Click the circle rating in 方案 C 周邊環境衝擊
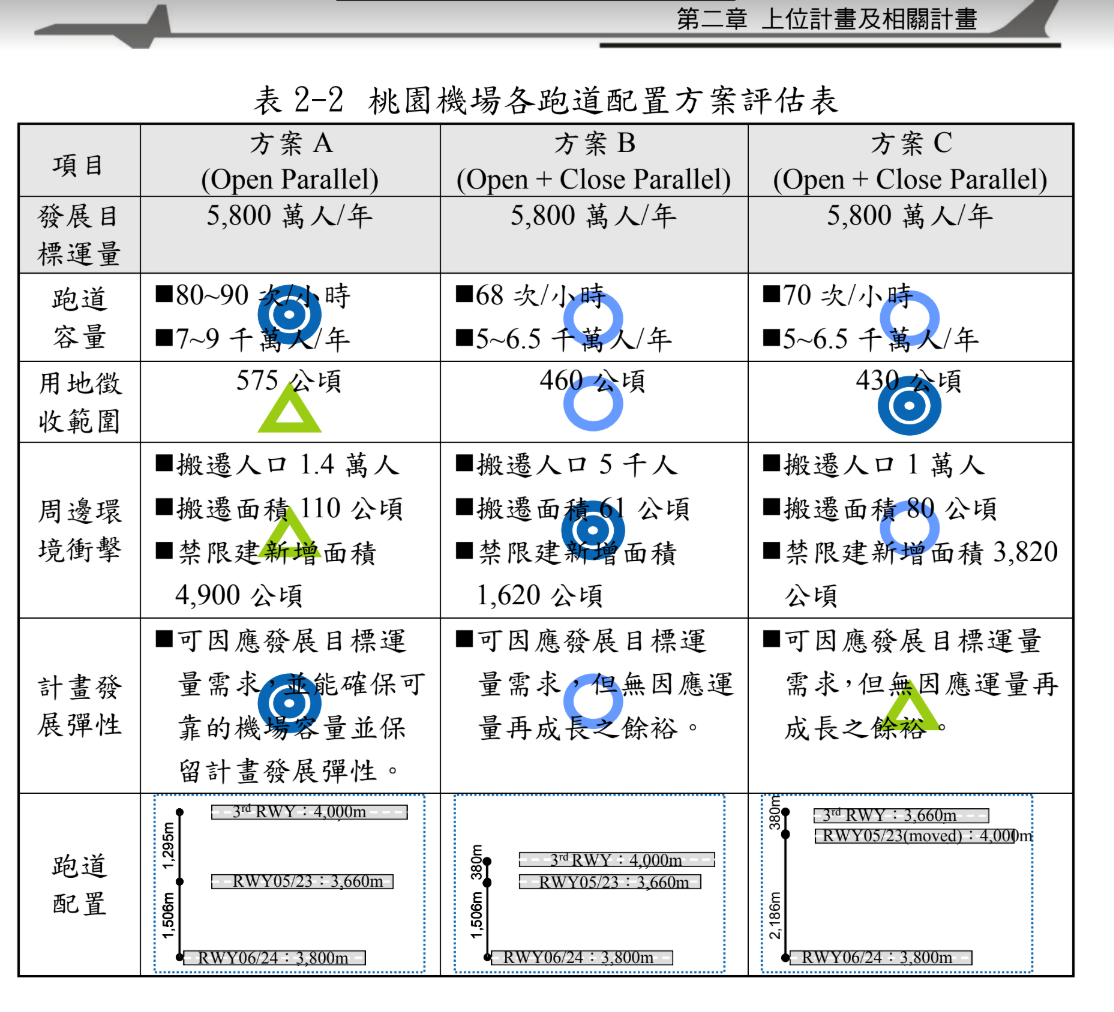 click(x=909, y=529)
